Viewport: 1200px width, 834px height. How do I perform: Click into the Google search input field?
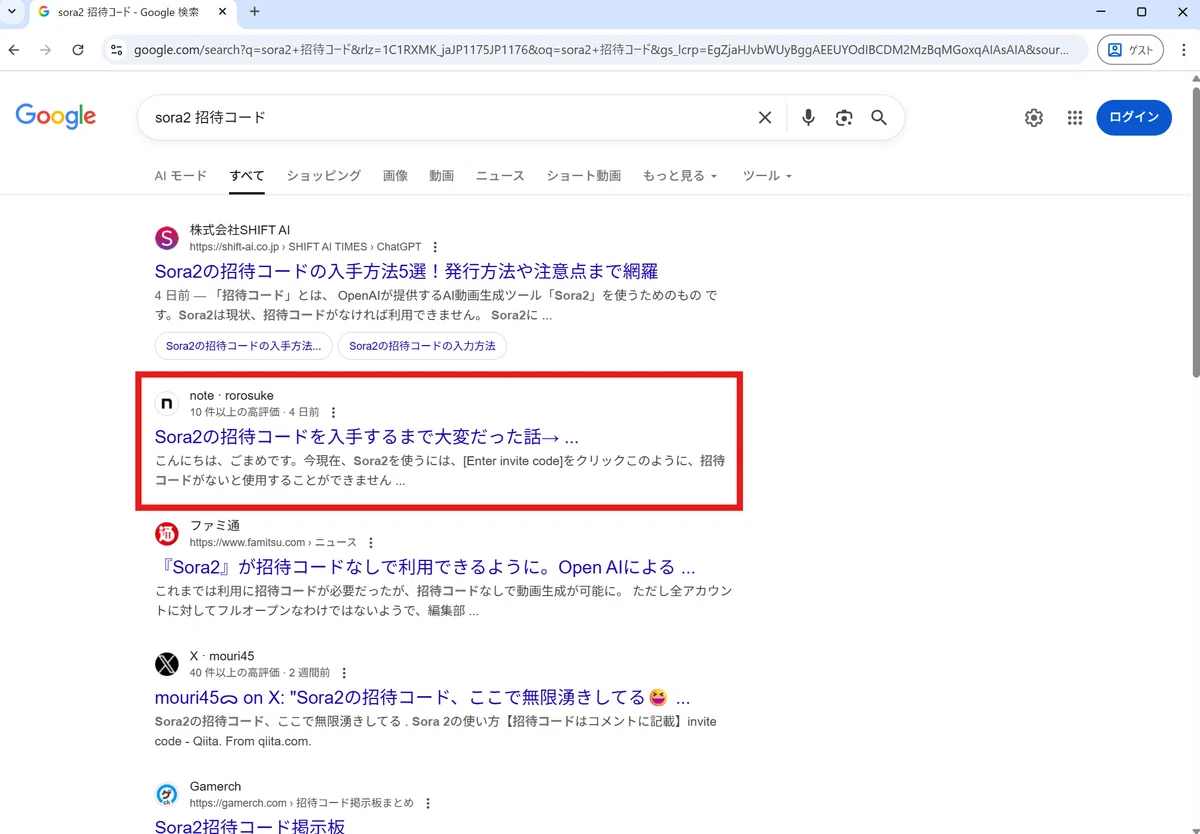(x=450, y=118)
